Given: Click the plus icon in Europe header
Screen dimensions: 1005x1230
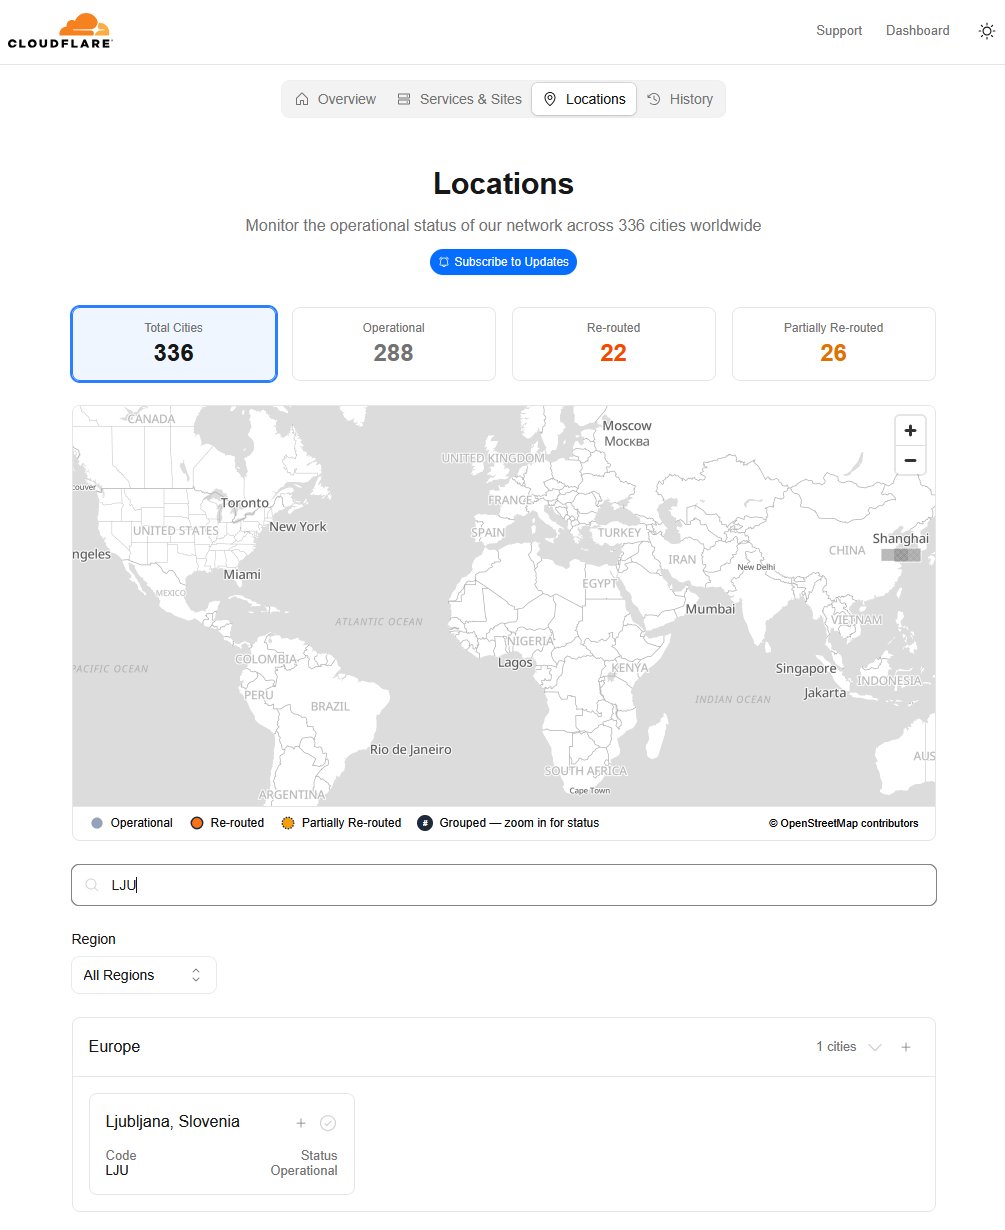Looking at the screenshot, I should pyautogui.click(x=906, y=1047).
